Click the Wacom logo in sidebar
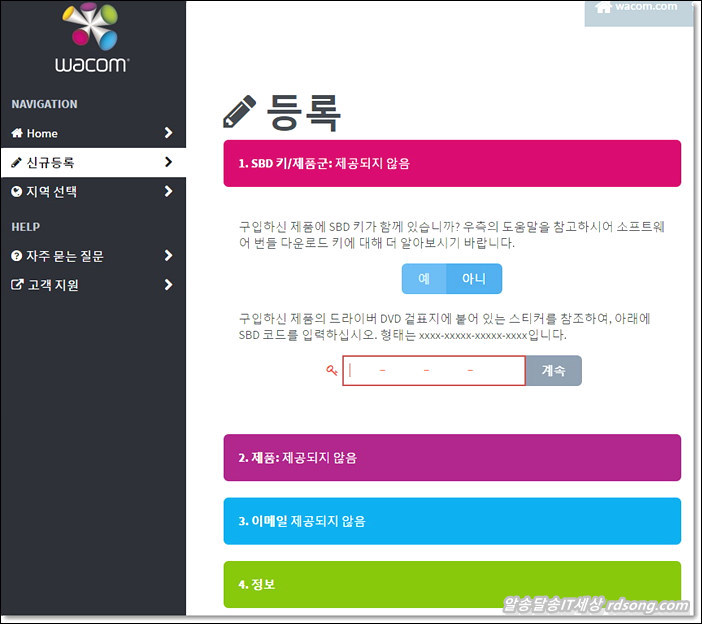 click(91, 38)
